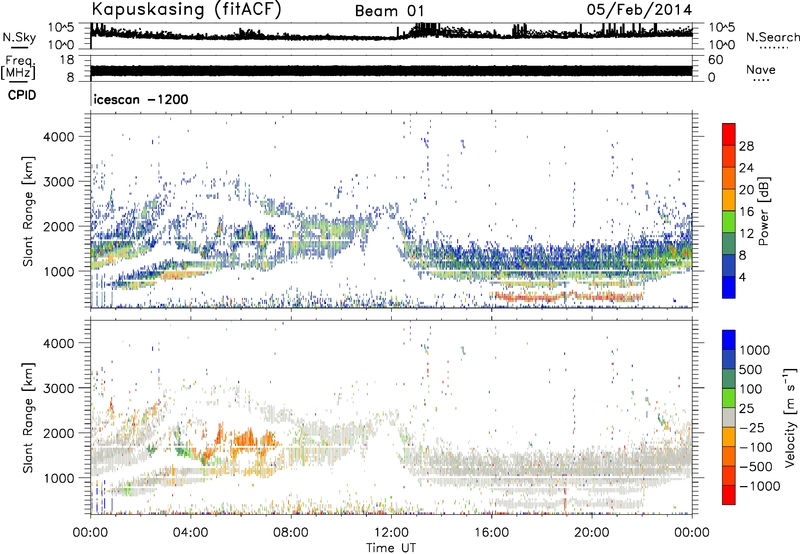Click the "Nave" legend label

coord(760,69)
